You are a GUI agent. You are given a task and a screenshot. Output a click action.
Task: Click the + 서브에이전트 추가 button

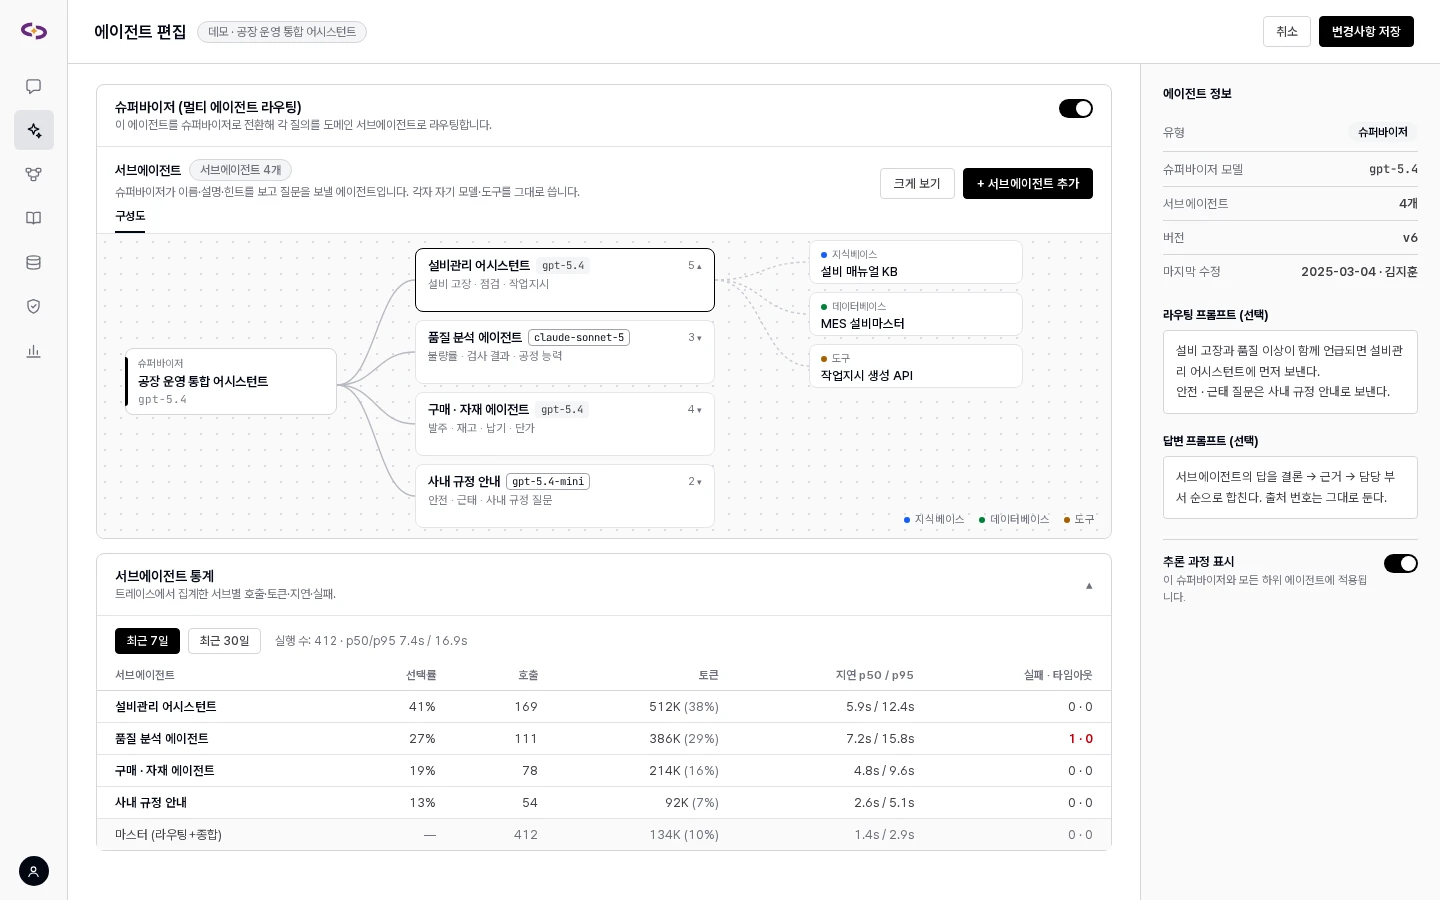pos(1028,184)
